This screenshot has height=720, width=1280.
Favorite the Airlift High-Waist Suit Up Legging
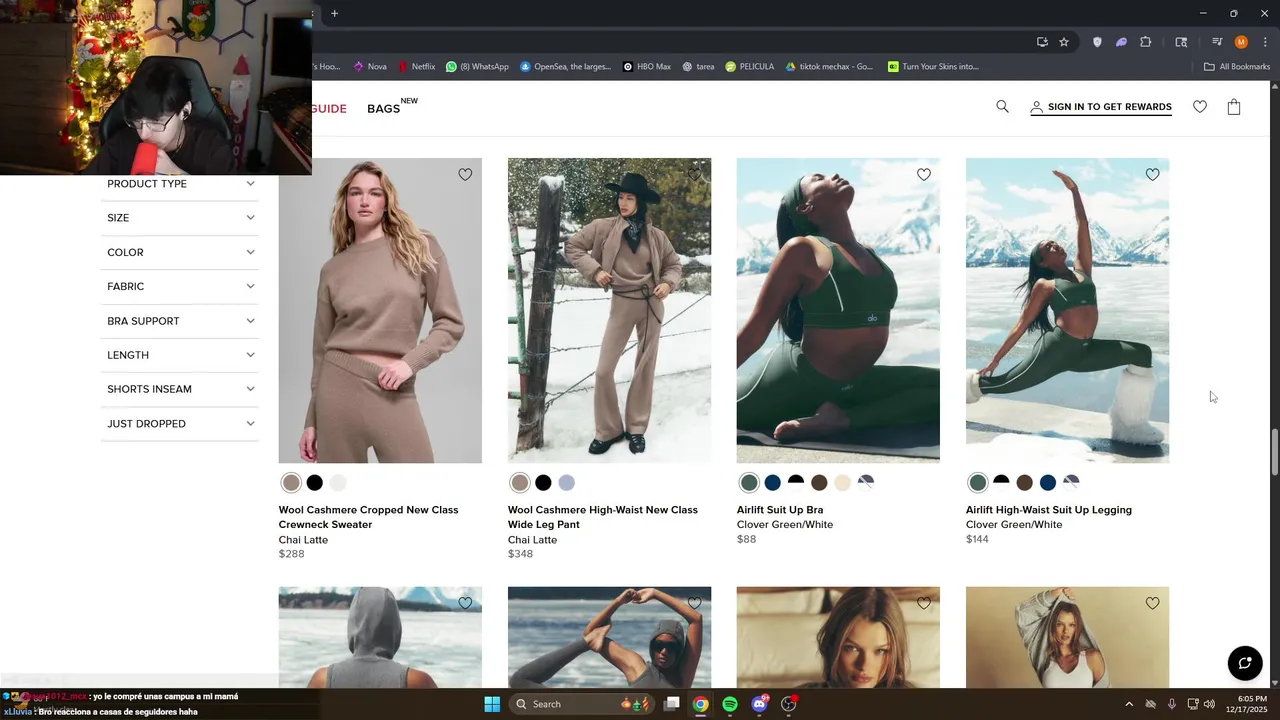[x=1153, y=174]
